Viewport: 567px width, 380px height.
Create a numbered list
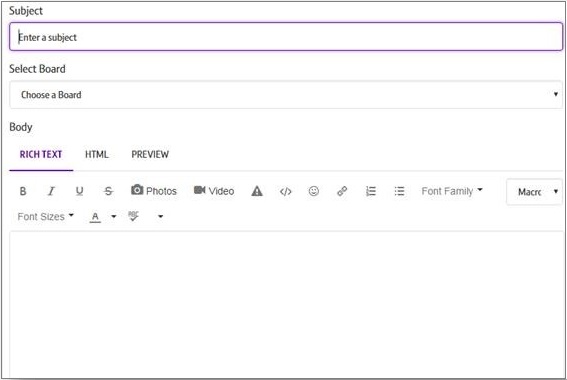tap(371, 191)
